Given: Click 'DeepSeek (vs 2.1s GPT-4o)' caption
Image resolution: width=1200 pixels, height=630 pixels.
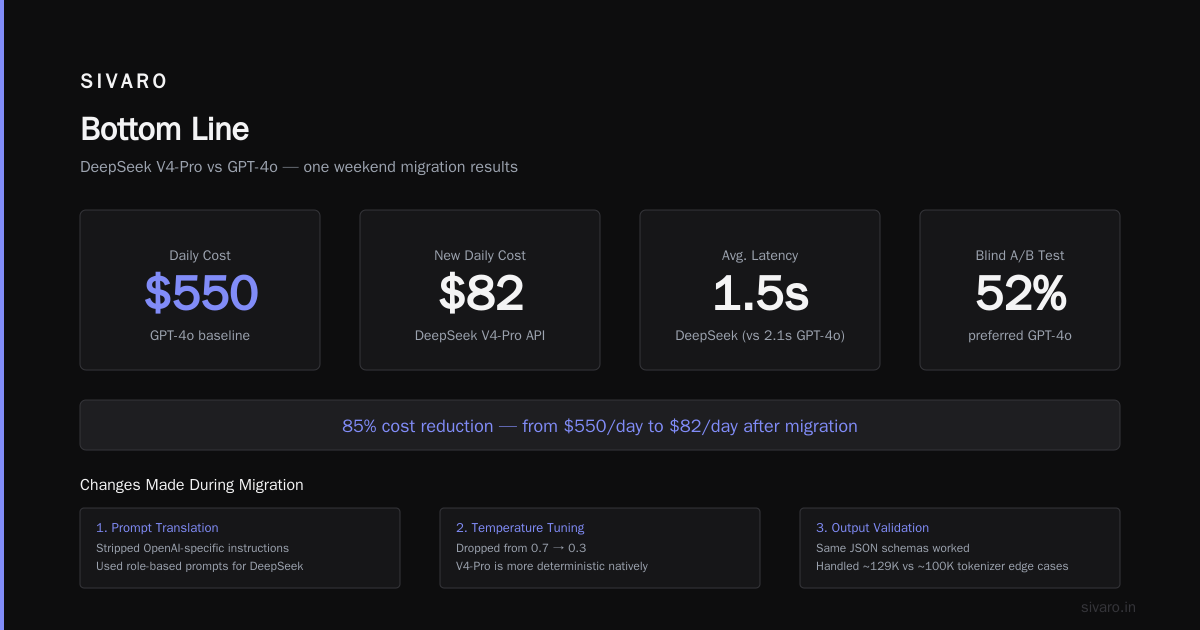Looking at the screenshot, I should click(x=760, y=335).
